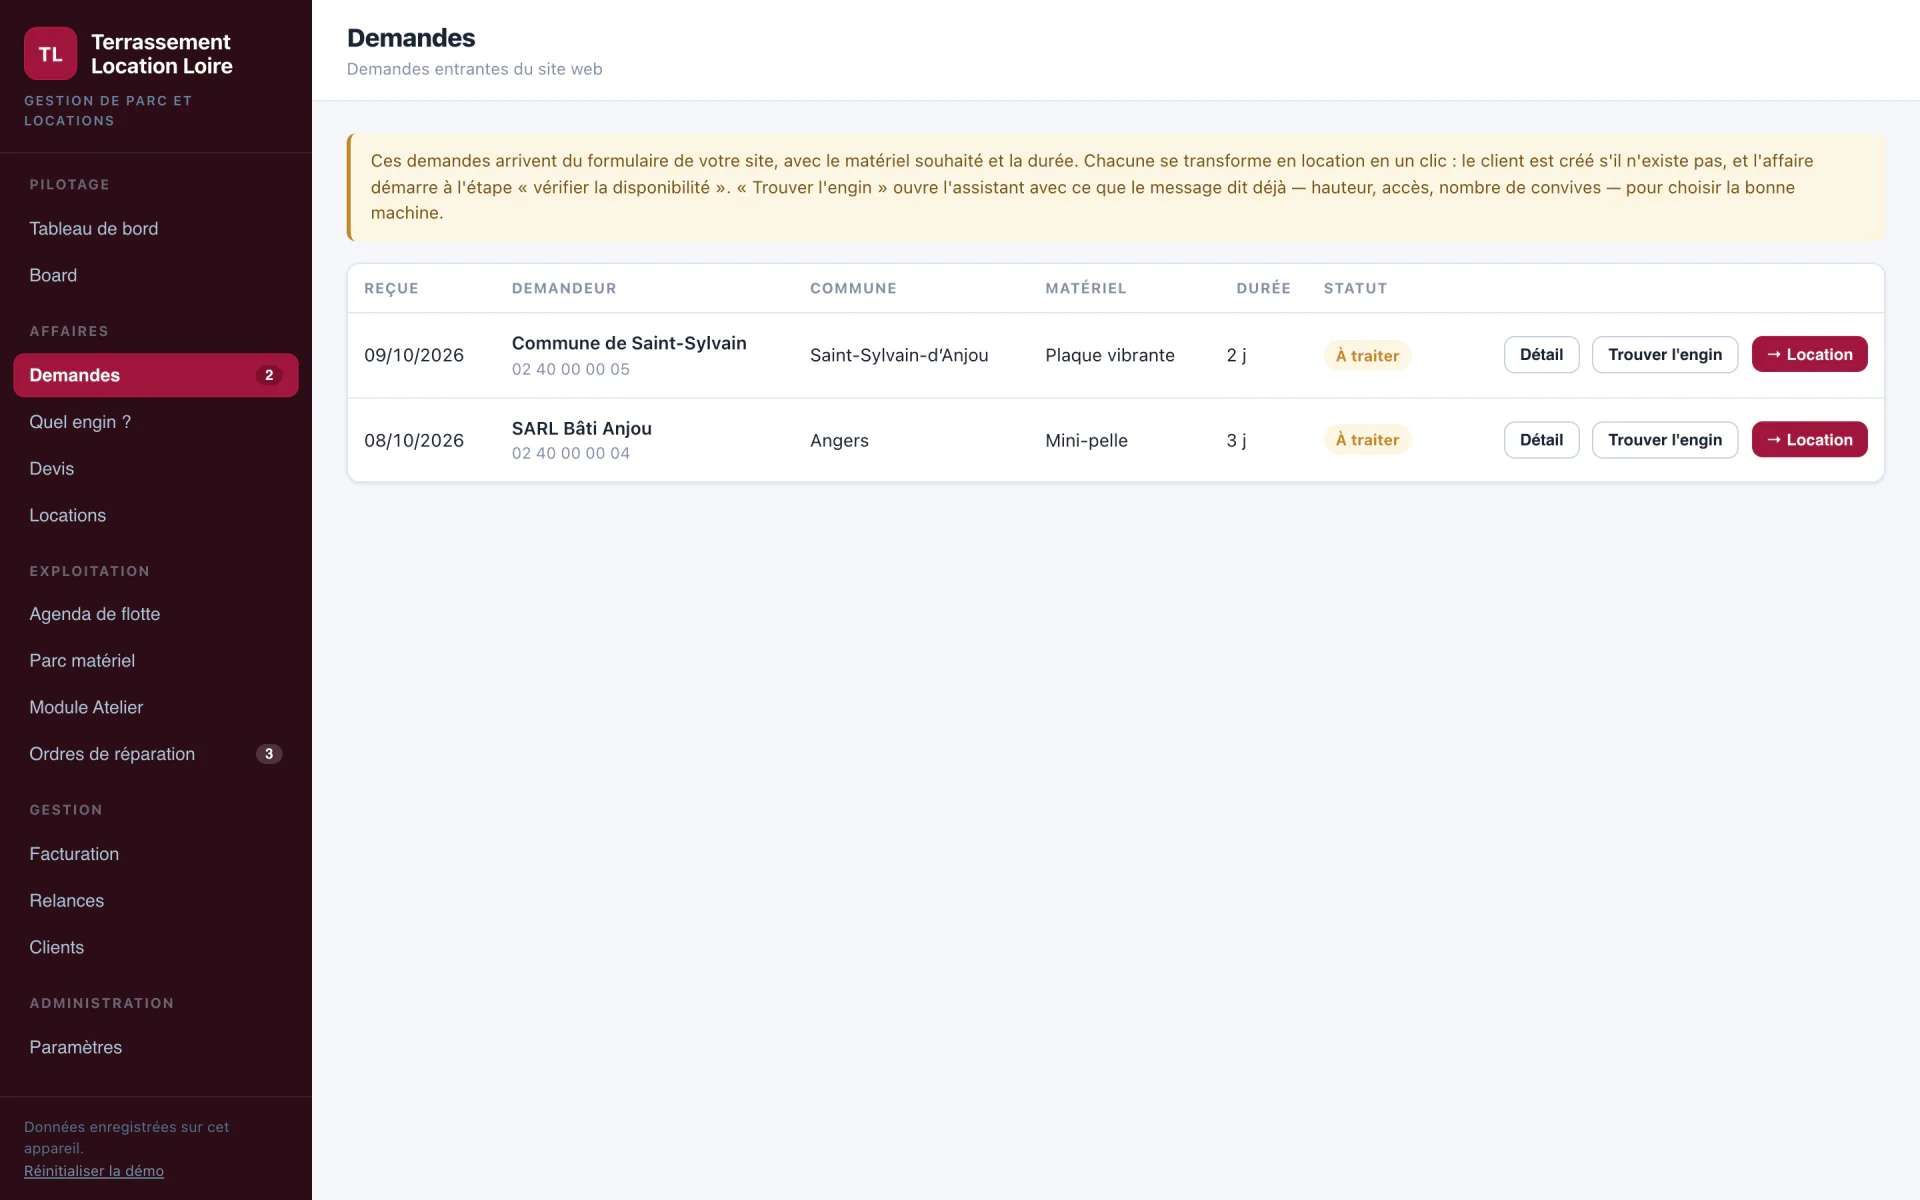The image size is (1920, 1200).
Task: Open the Quel engin ? assistant
Action: pos(156,422)
